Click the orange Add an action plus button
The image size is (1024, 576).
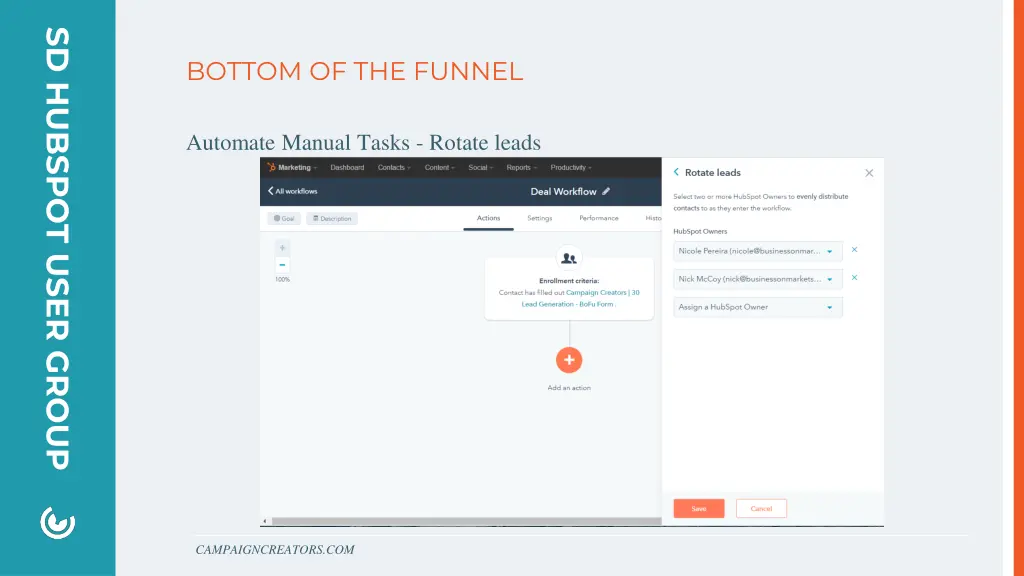click(569, 360)
